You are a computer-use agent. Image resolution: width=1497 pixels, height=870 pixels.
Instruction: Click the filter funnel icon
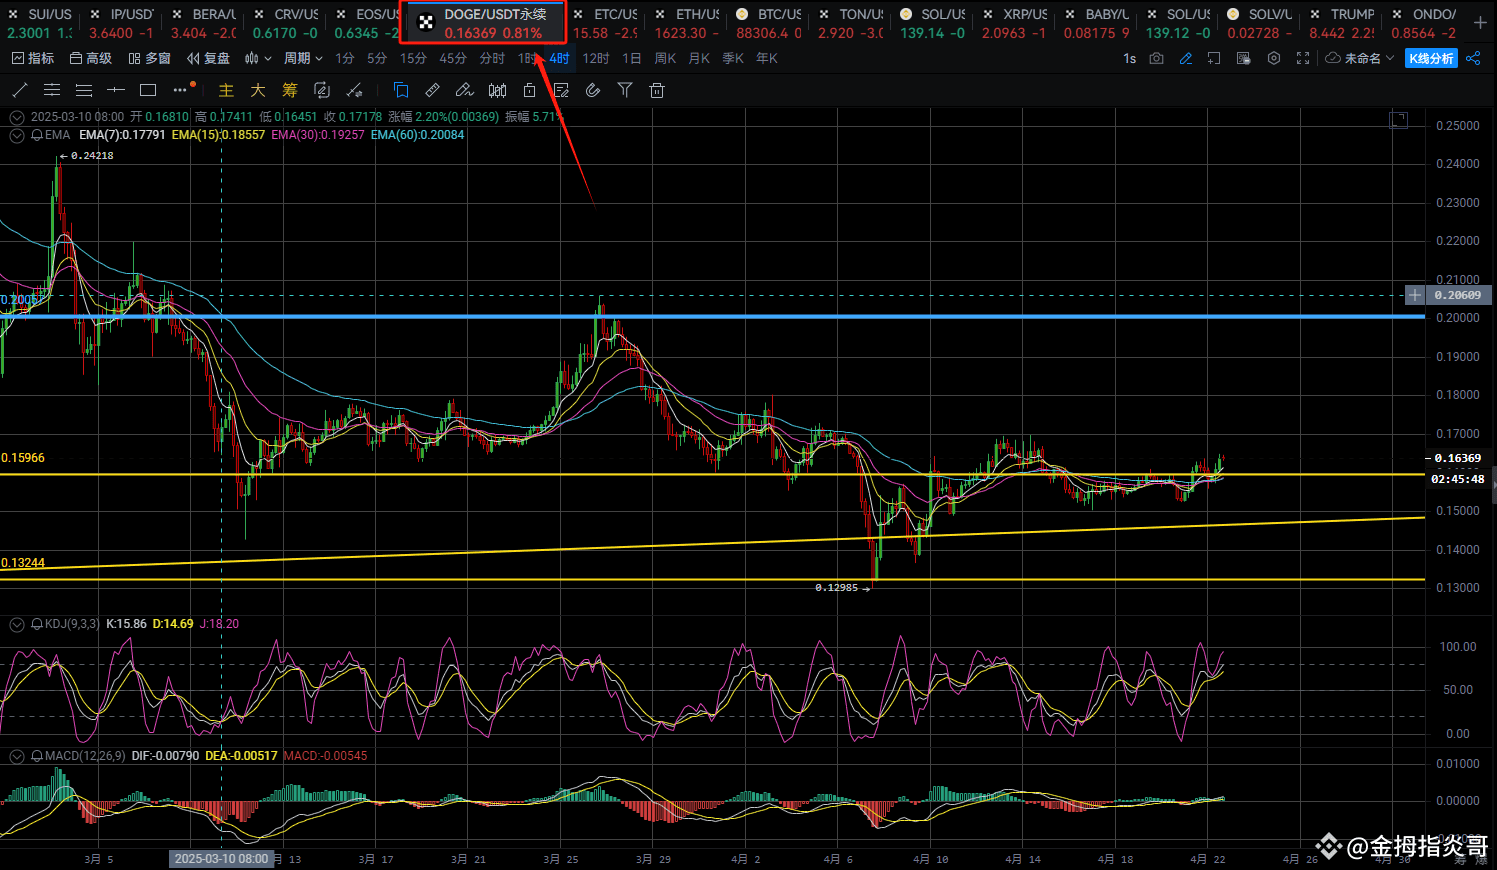pyautogui.click(x=625, y=90)
